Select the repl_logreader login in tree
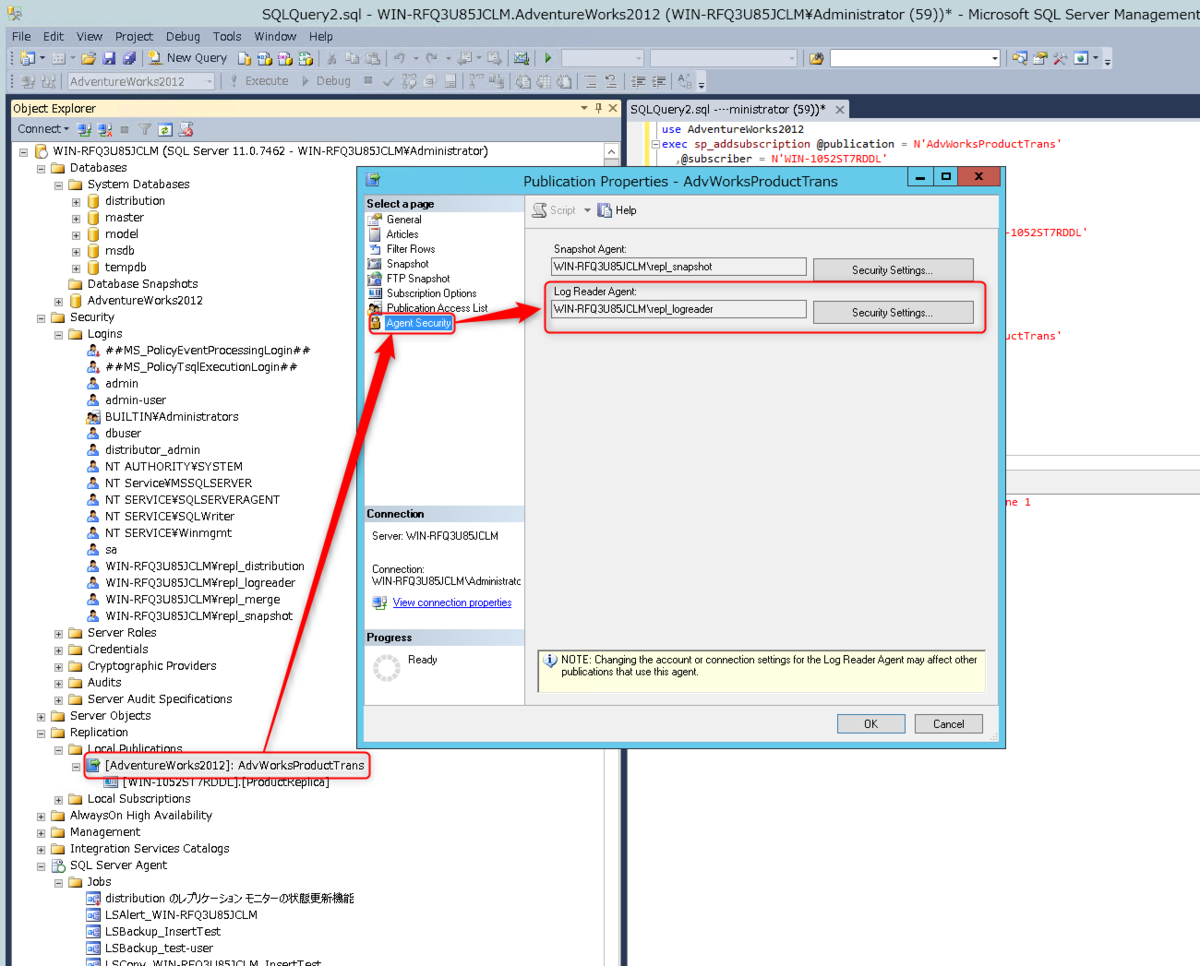1200x966 pixels. click(x=200, y=583)
